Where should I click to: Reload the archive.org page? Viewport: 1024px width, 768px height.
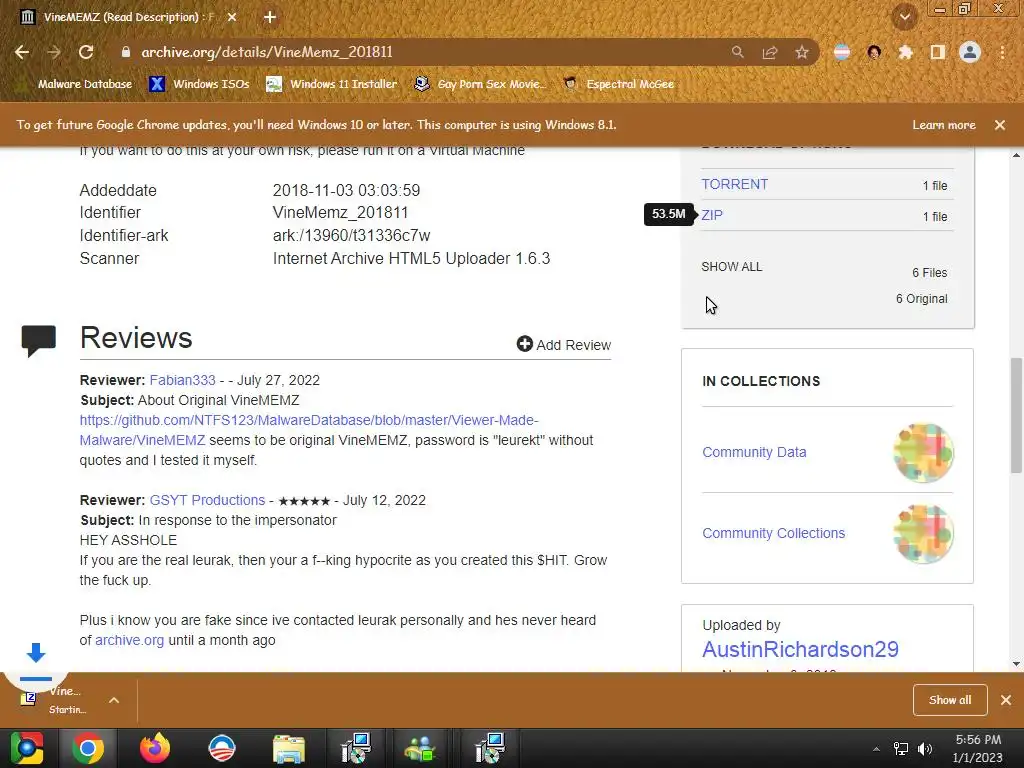tap(86, 52)
